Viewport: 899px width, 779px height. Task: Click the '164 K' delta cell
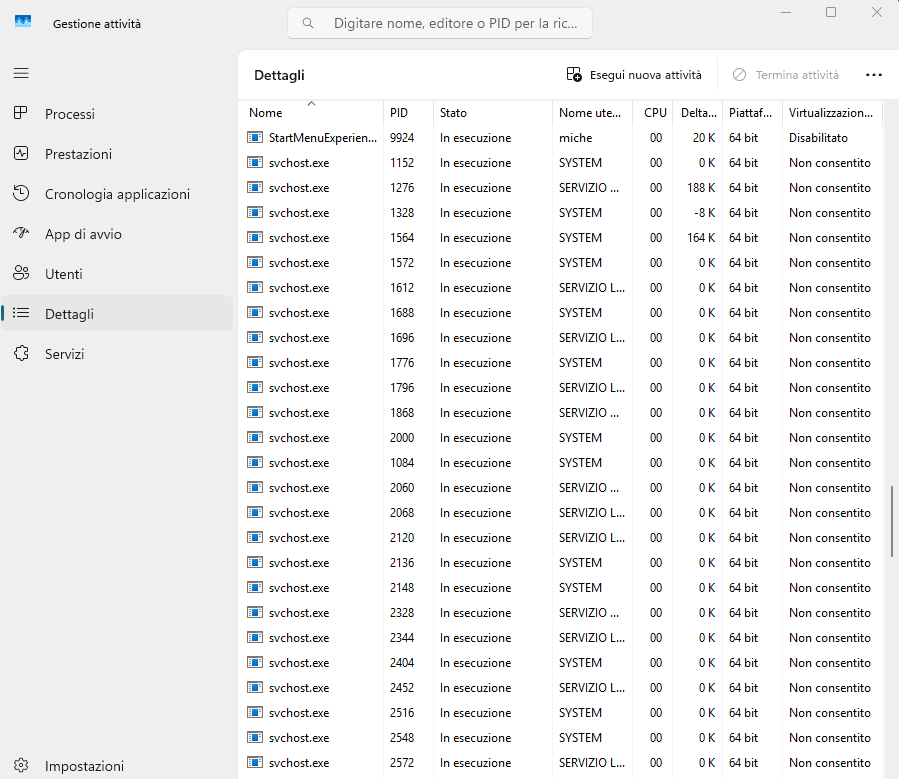point(701,237)
